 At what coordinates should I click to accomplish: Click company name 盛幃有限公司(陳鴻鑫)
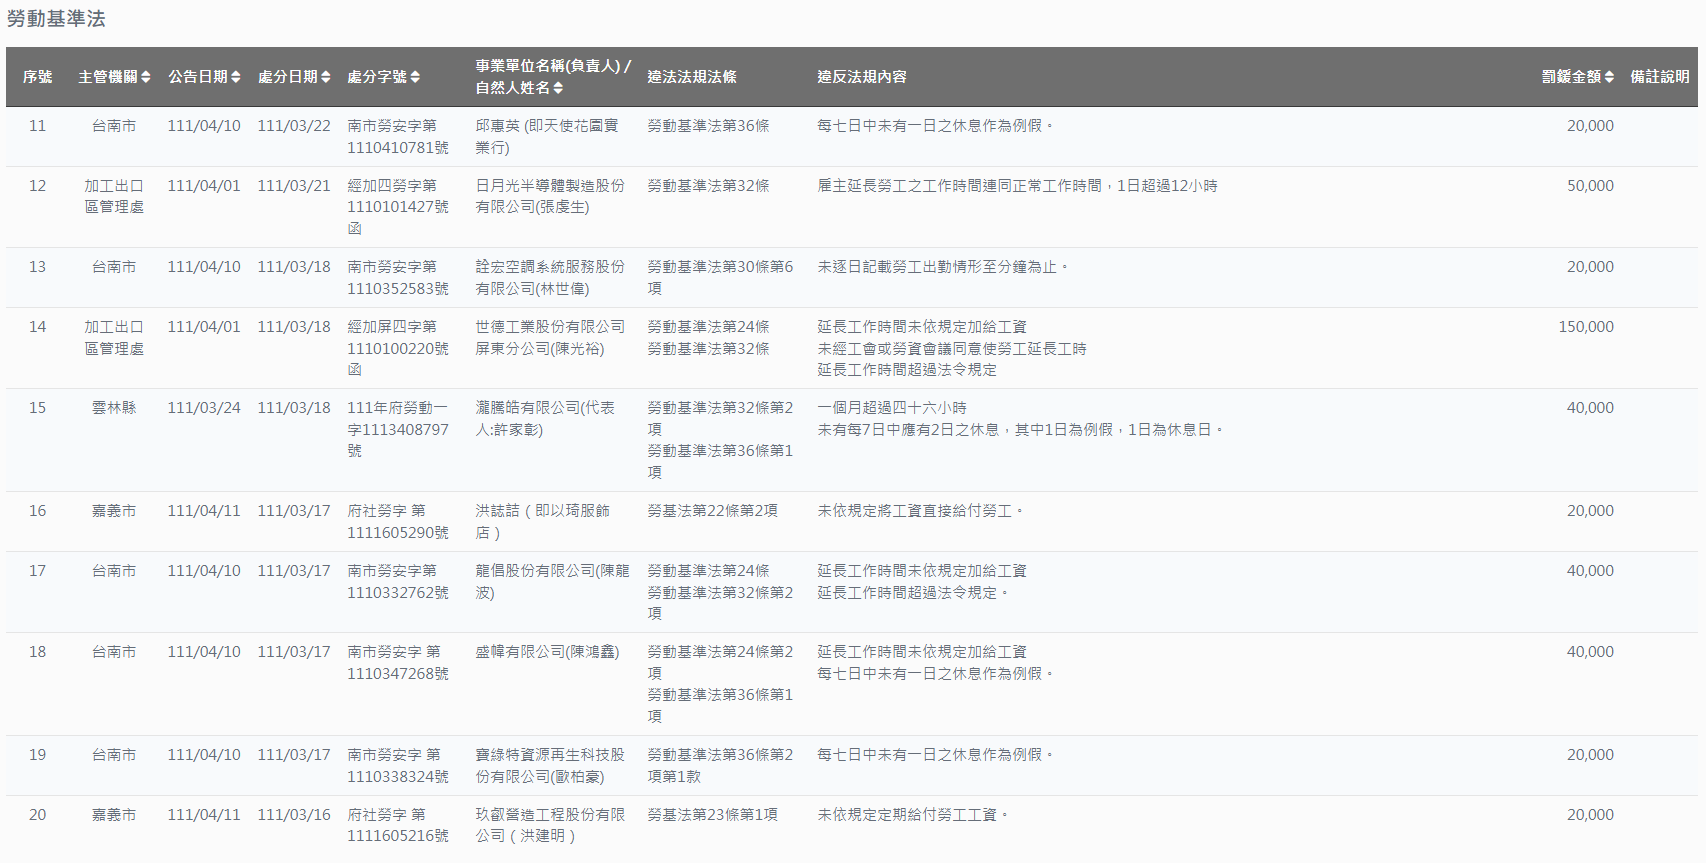[x=547, y=652]
